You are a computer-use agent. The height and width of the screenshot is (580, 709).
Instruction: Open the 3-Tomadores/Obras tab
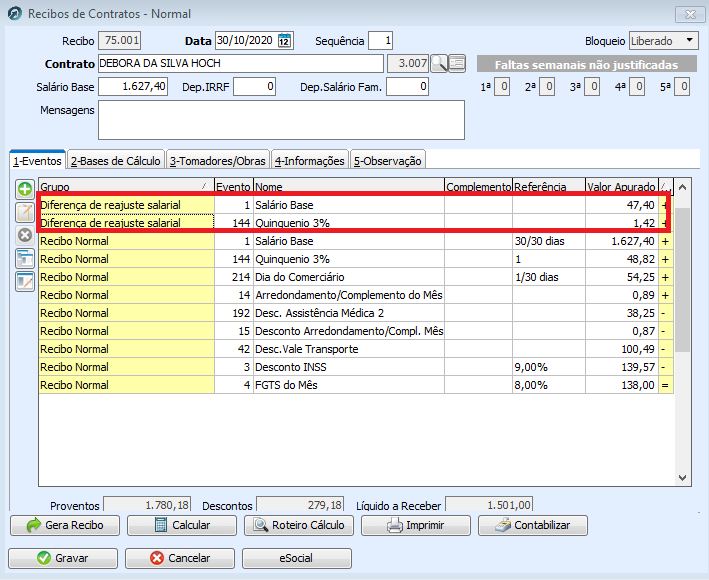(x=217, y=161)
